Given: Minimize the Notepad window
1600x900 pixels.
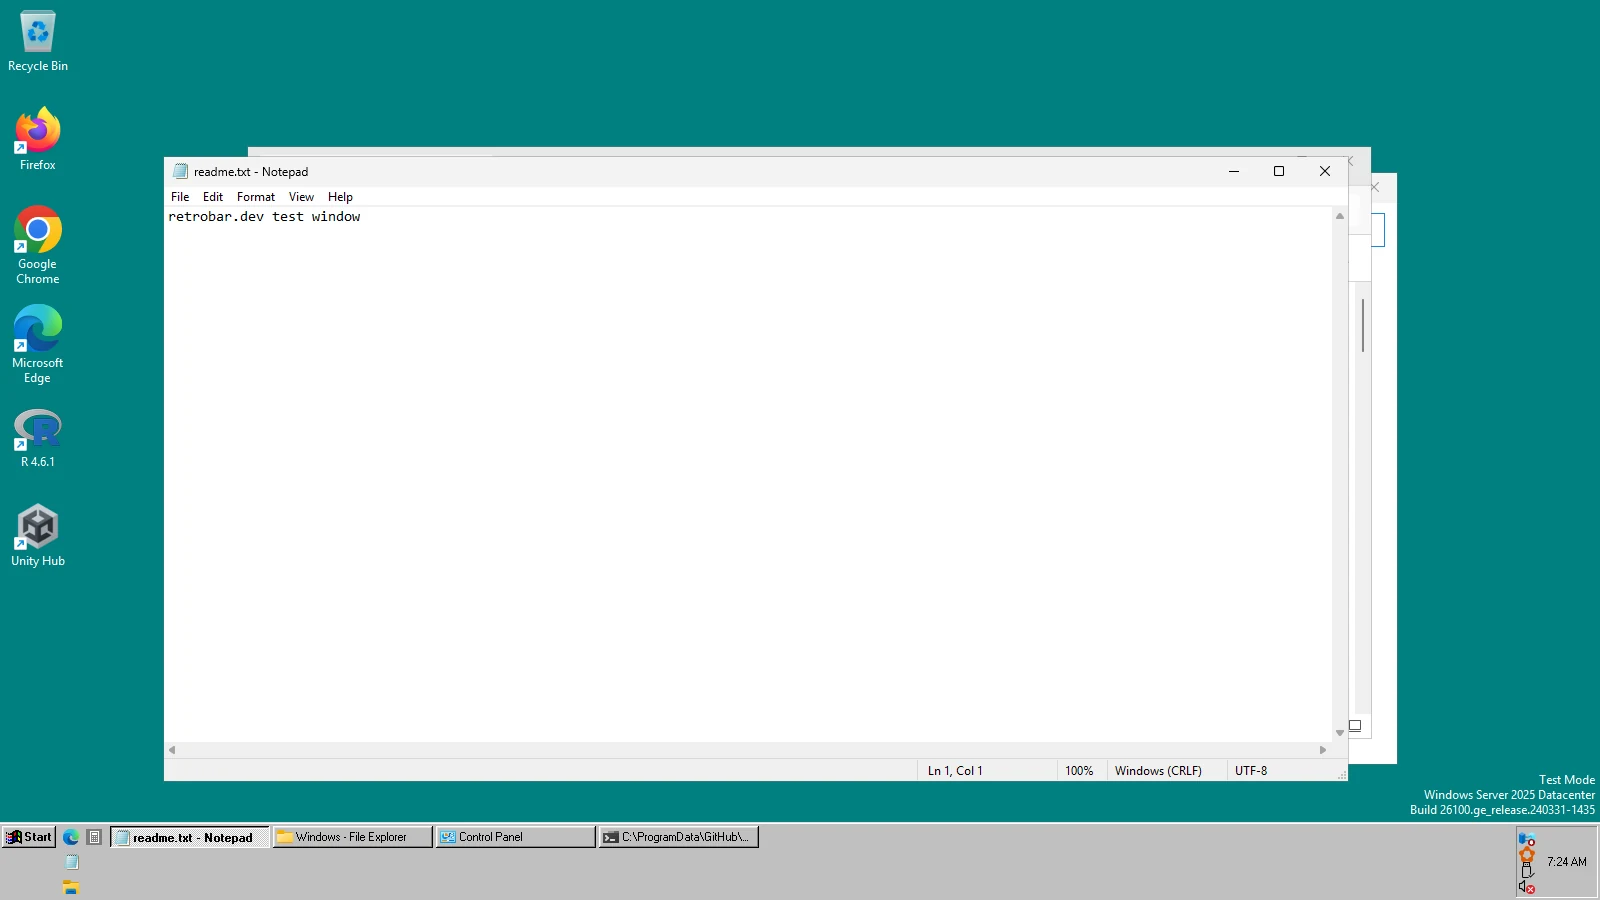Looking at the screenshot, I should (1234, 171).
